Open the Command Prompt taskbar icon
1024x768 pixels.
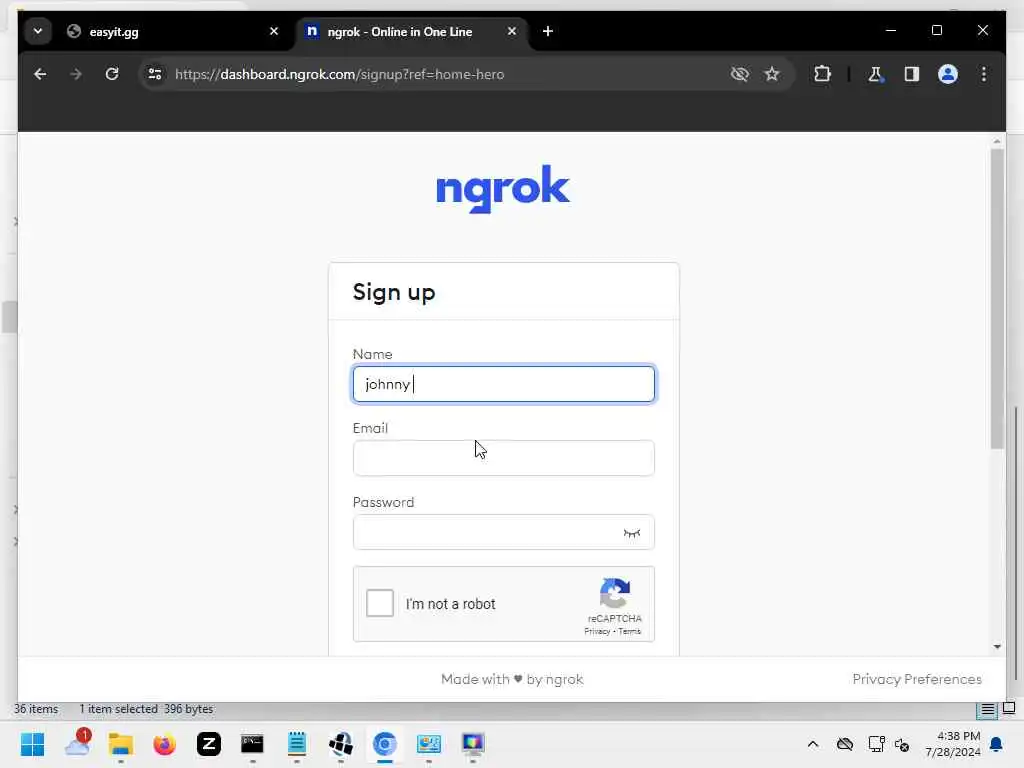click(252, 744)
